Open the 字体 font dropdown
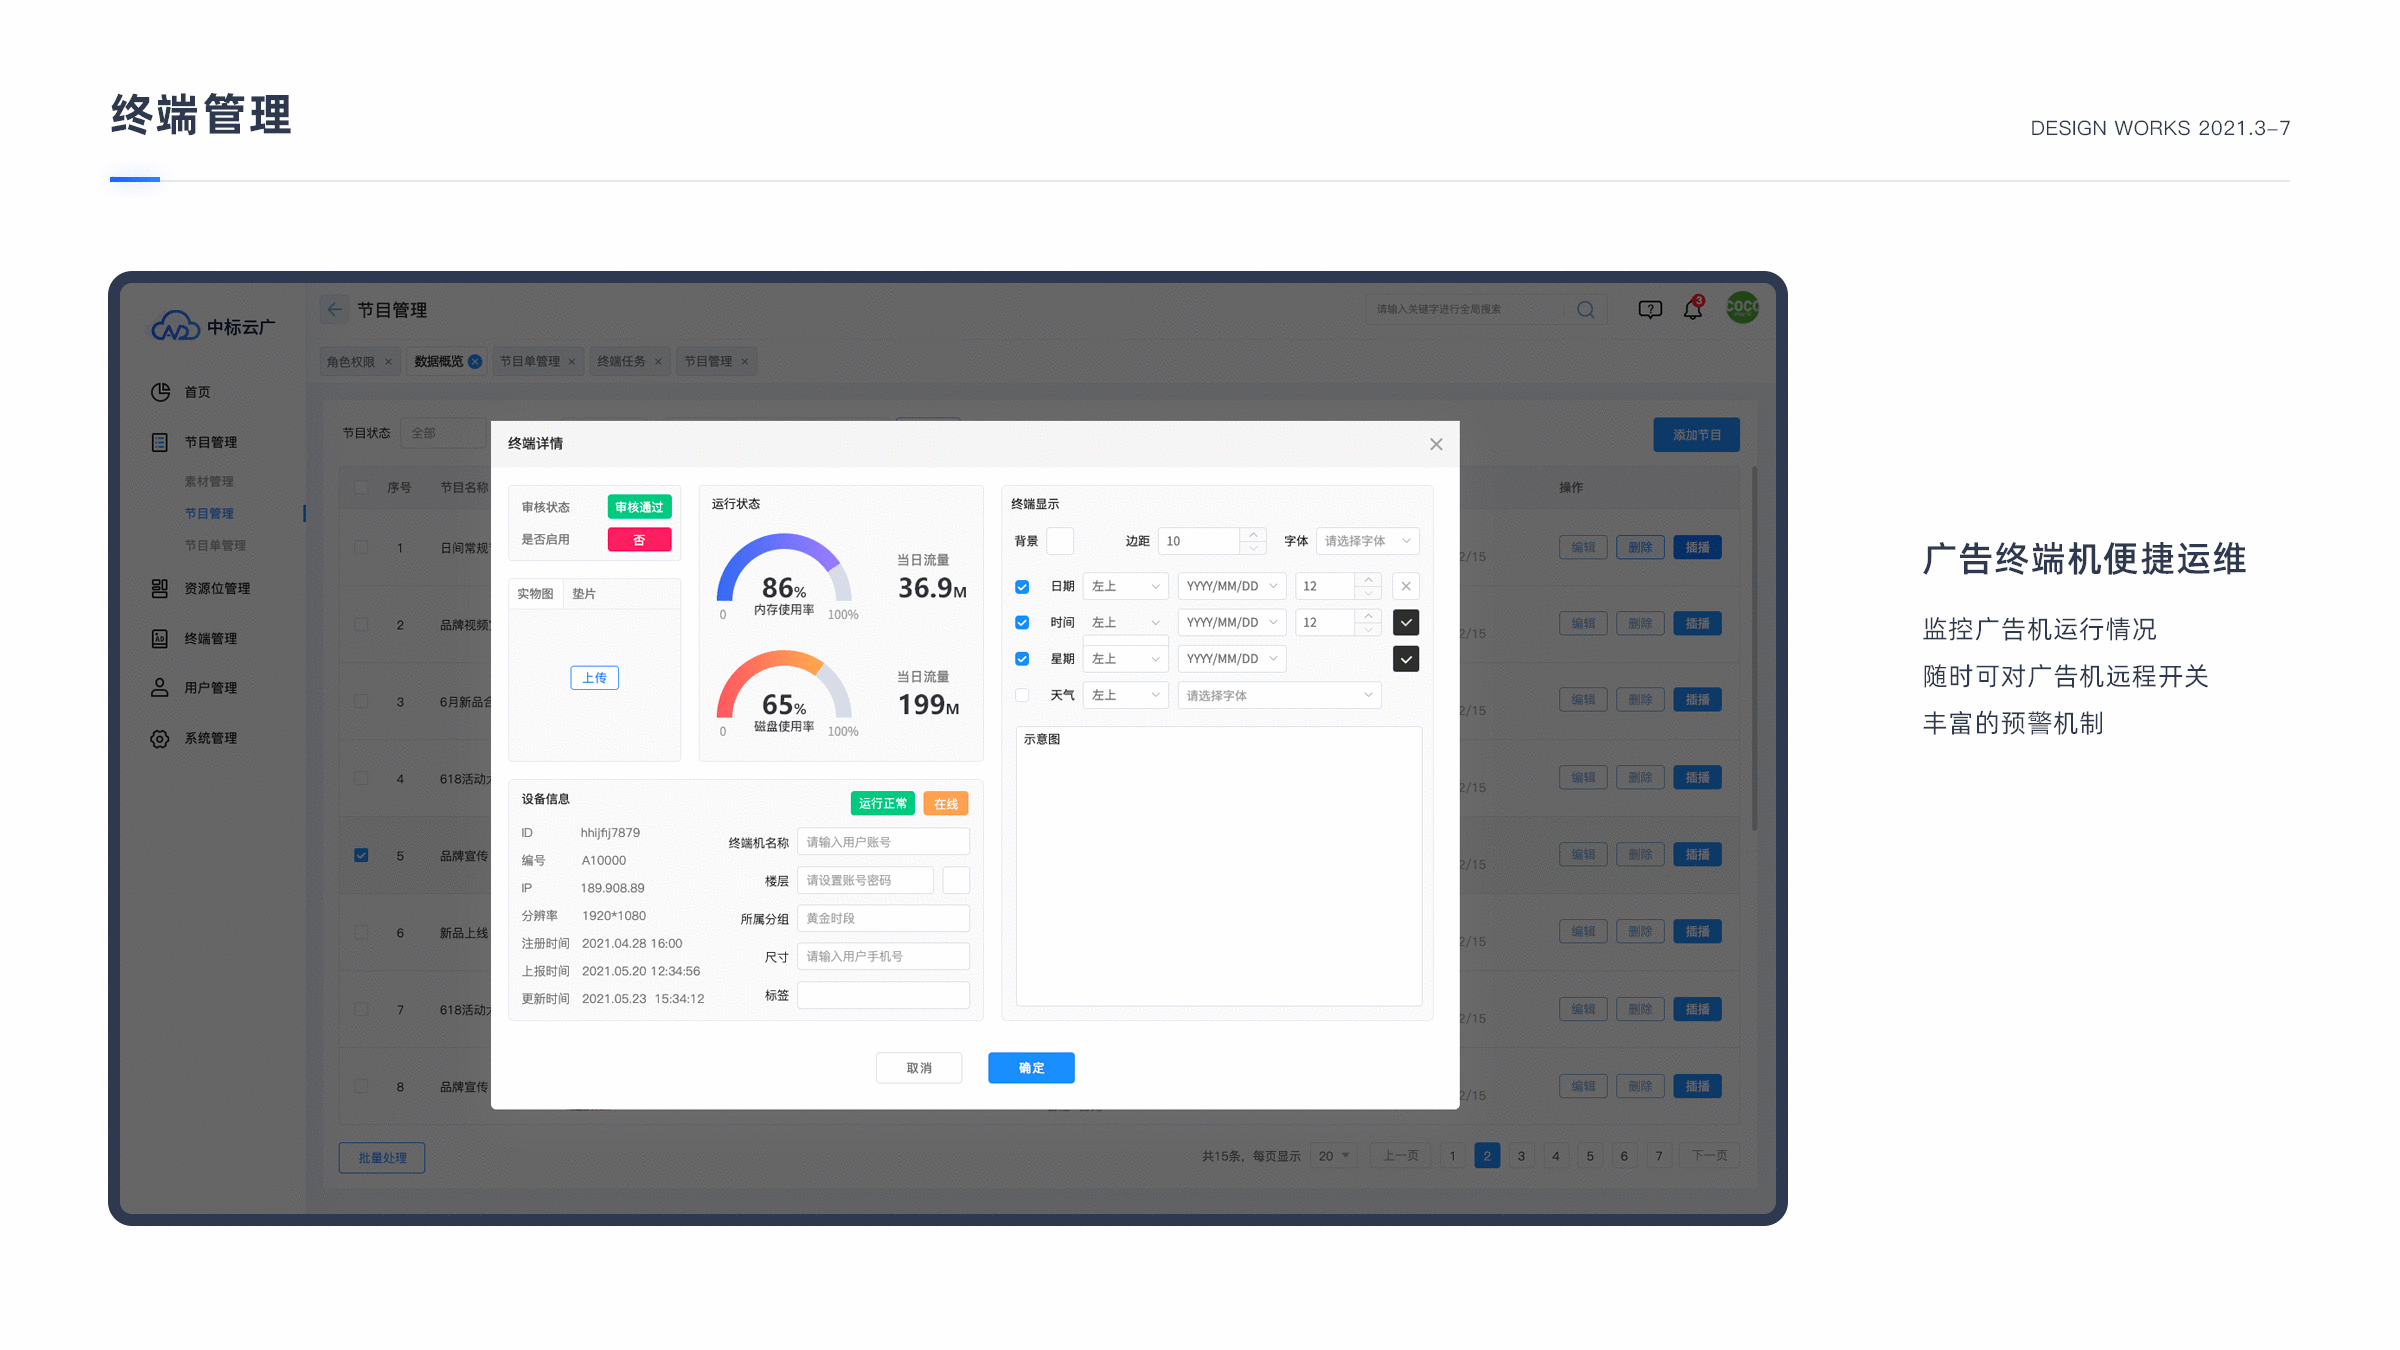This screenshot has width=2400, height=1350. (x=1368, y=541)
